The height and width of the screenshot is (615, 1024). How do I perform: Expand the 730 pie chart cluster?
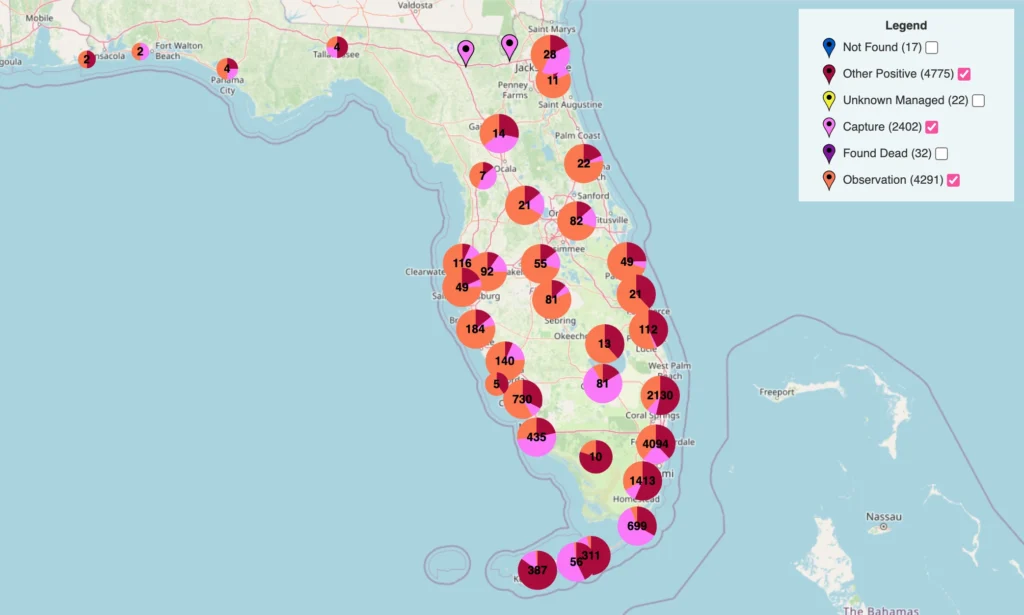[x=521, y=399]
